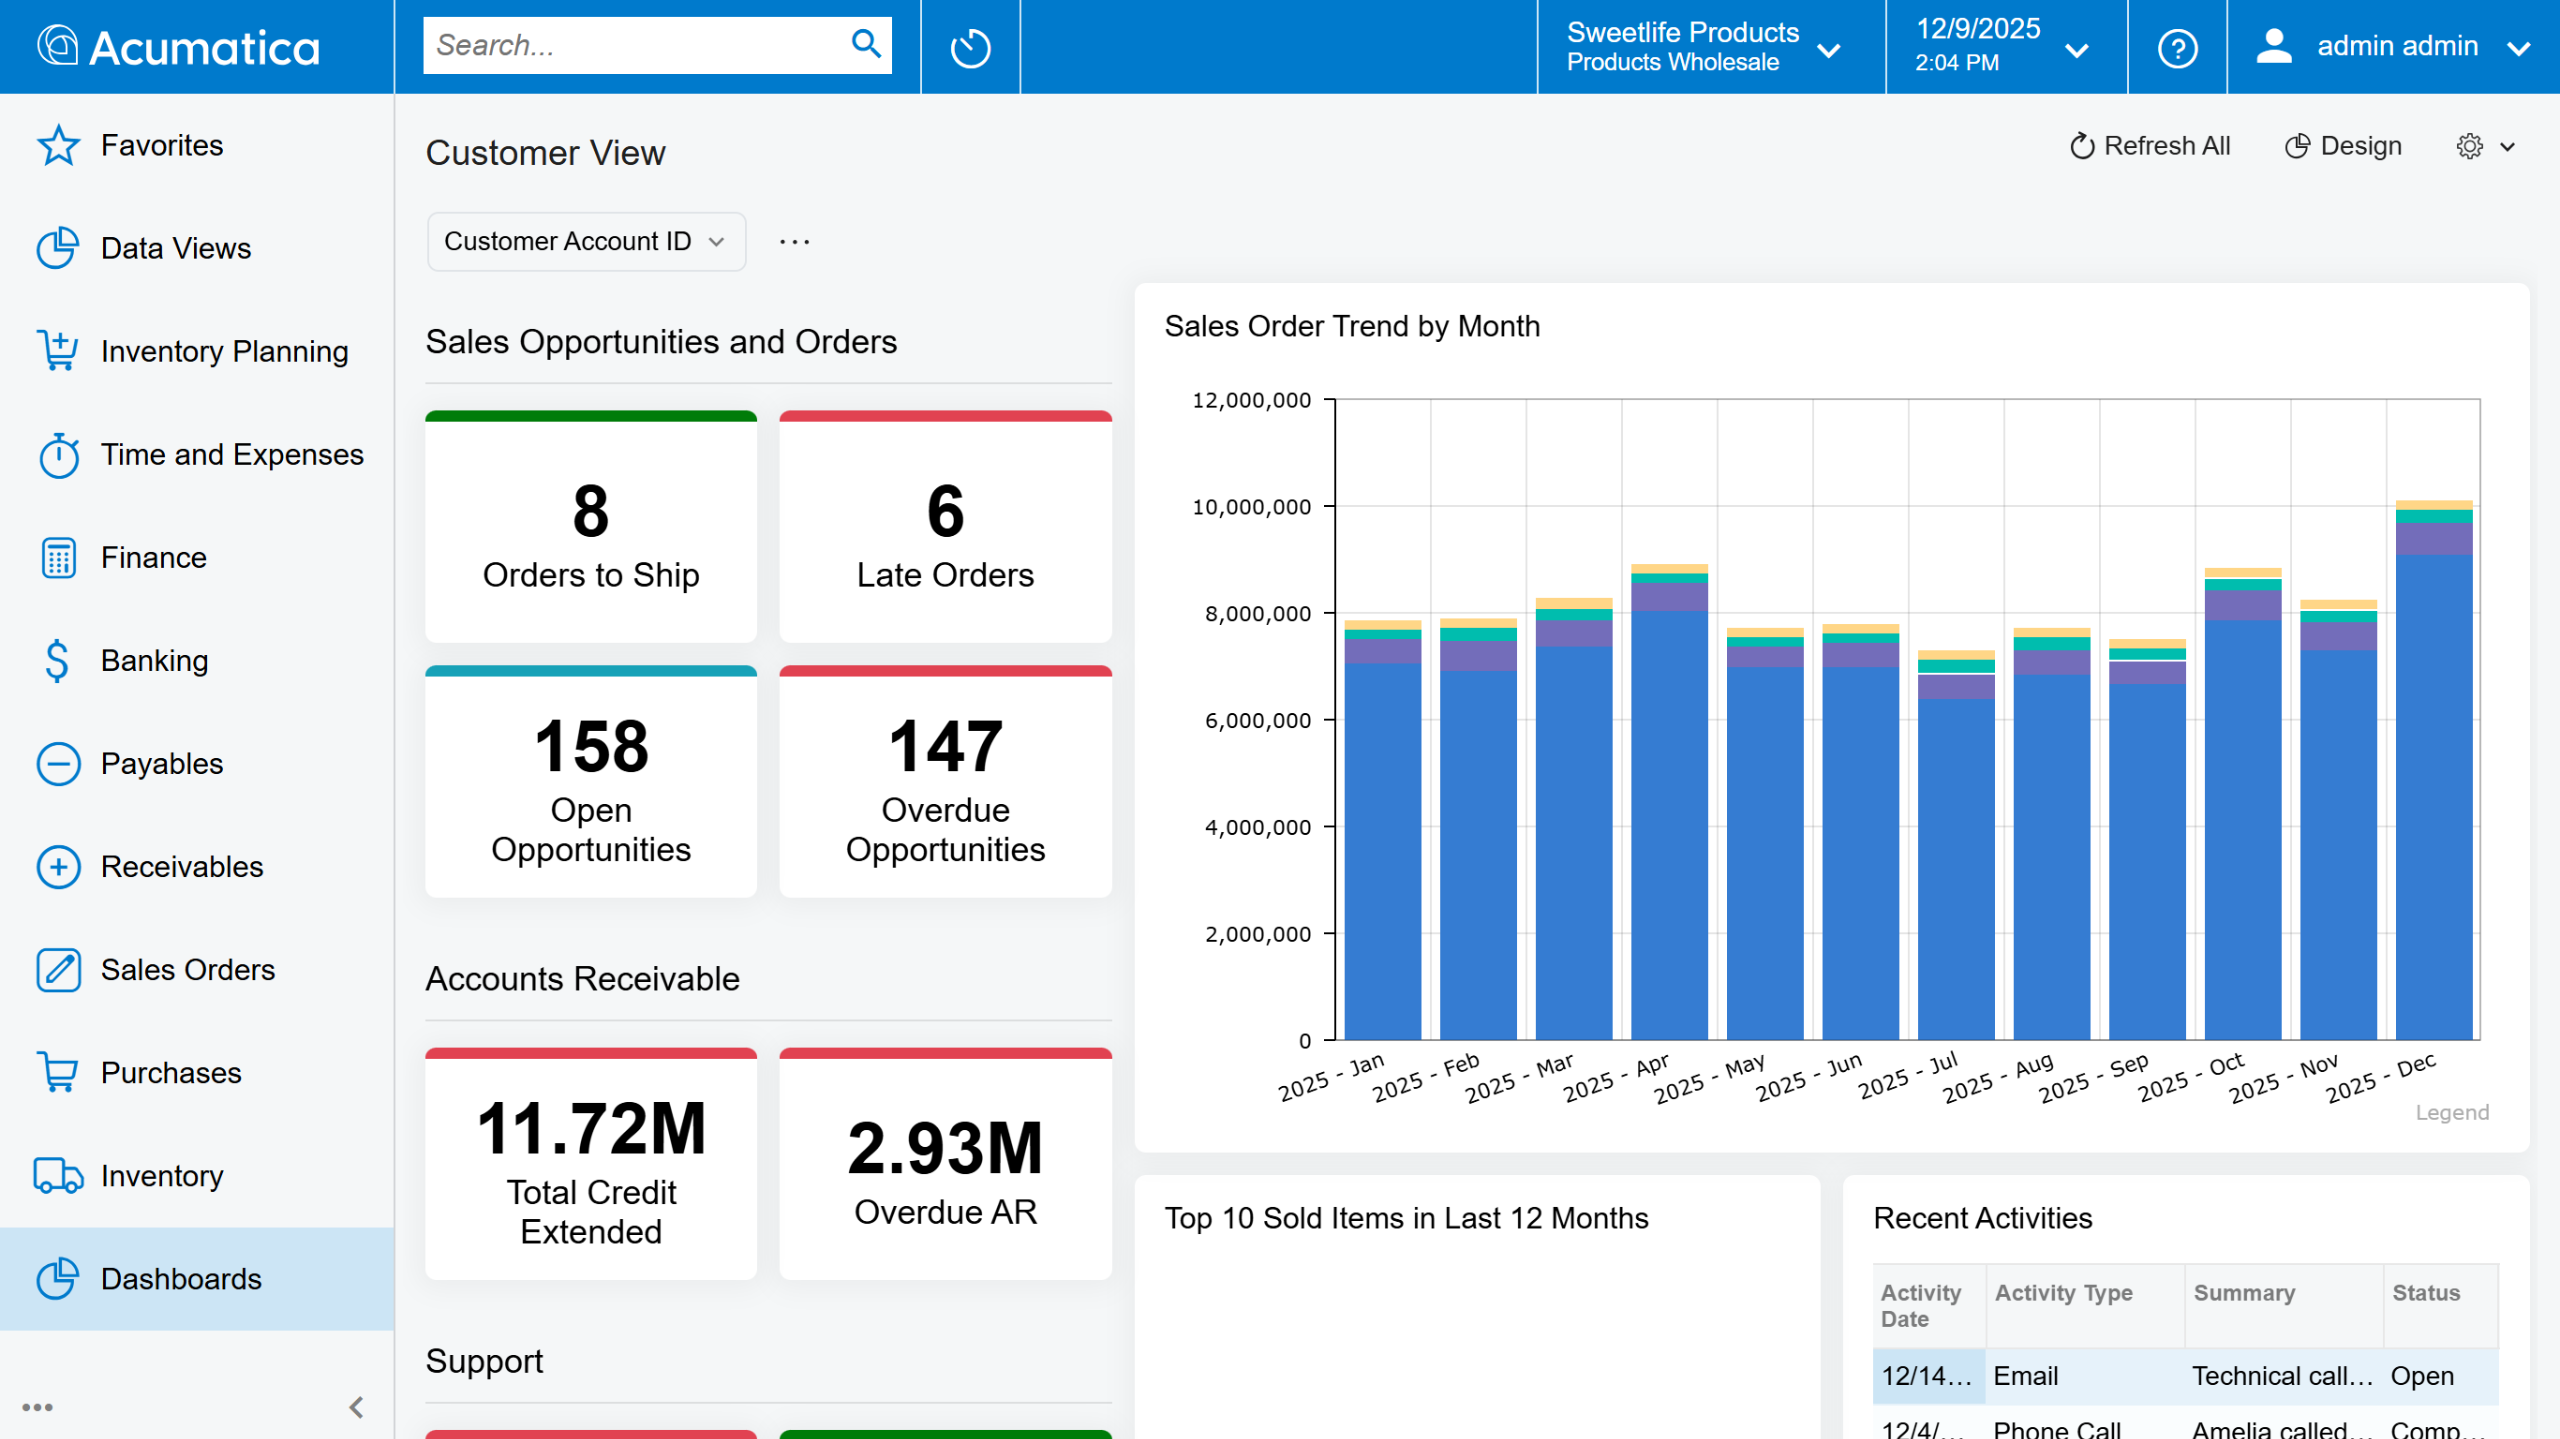Open the recent history clock icon
The image size is (2560, 1439).
click(969, 47)
